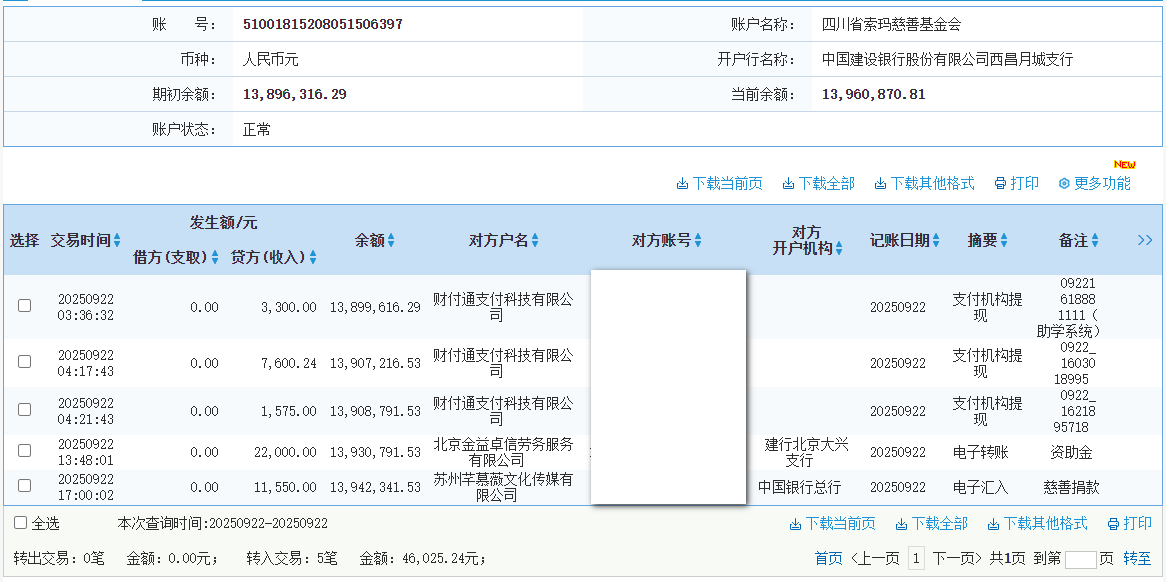Click bottom download all icon
Image resolution: width=1166 pixels, height=582 pixels.
[901, 524]
